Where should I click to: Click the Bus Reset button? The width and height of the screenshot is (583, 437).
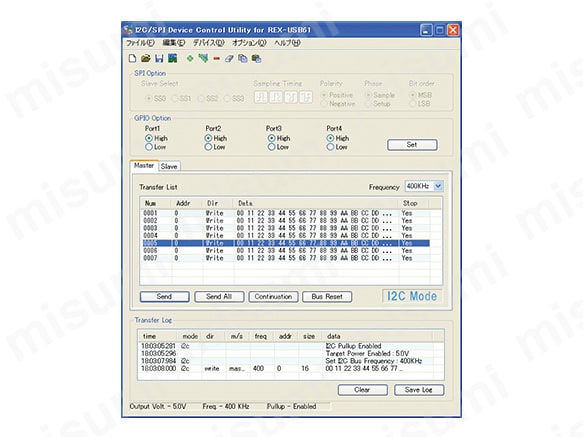(327, 296)
